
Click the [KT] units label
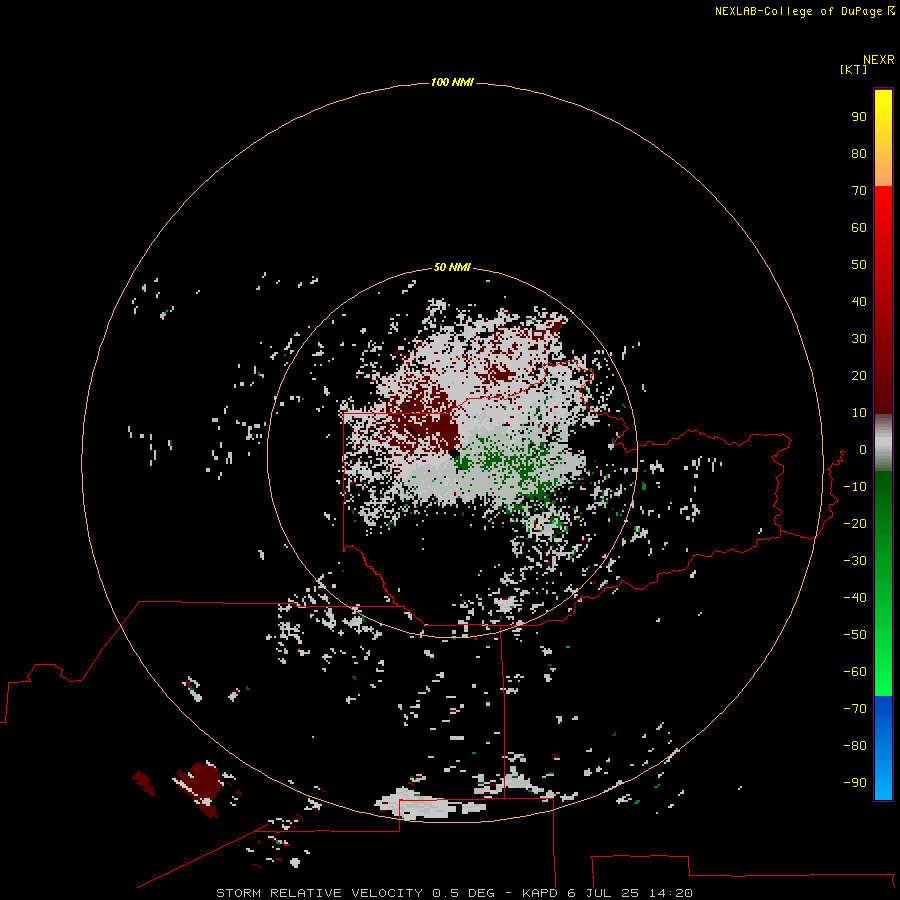point(853,69)
